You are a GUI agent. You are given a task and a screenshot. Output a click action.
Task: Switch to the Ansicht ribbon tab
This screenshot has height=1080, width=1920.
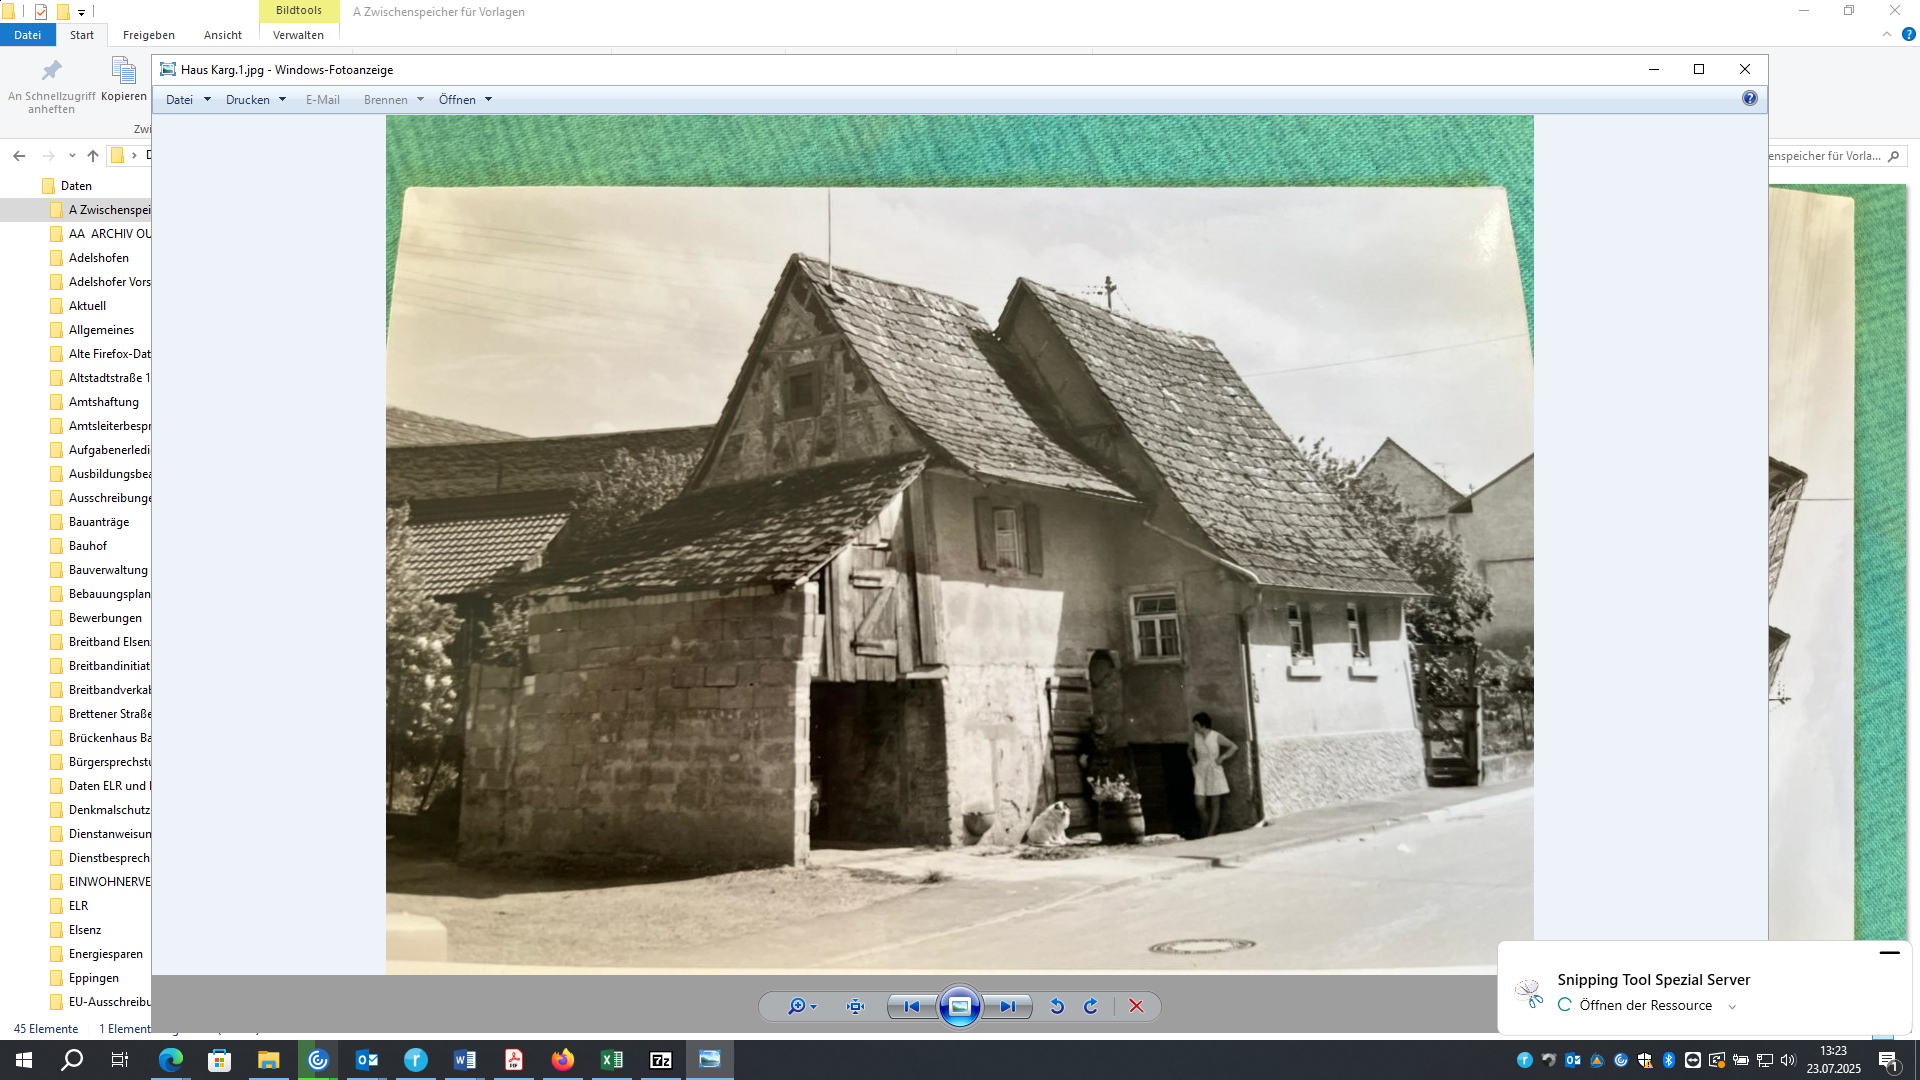coord(222,35)
